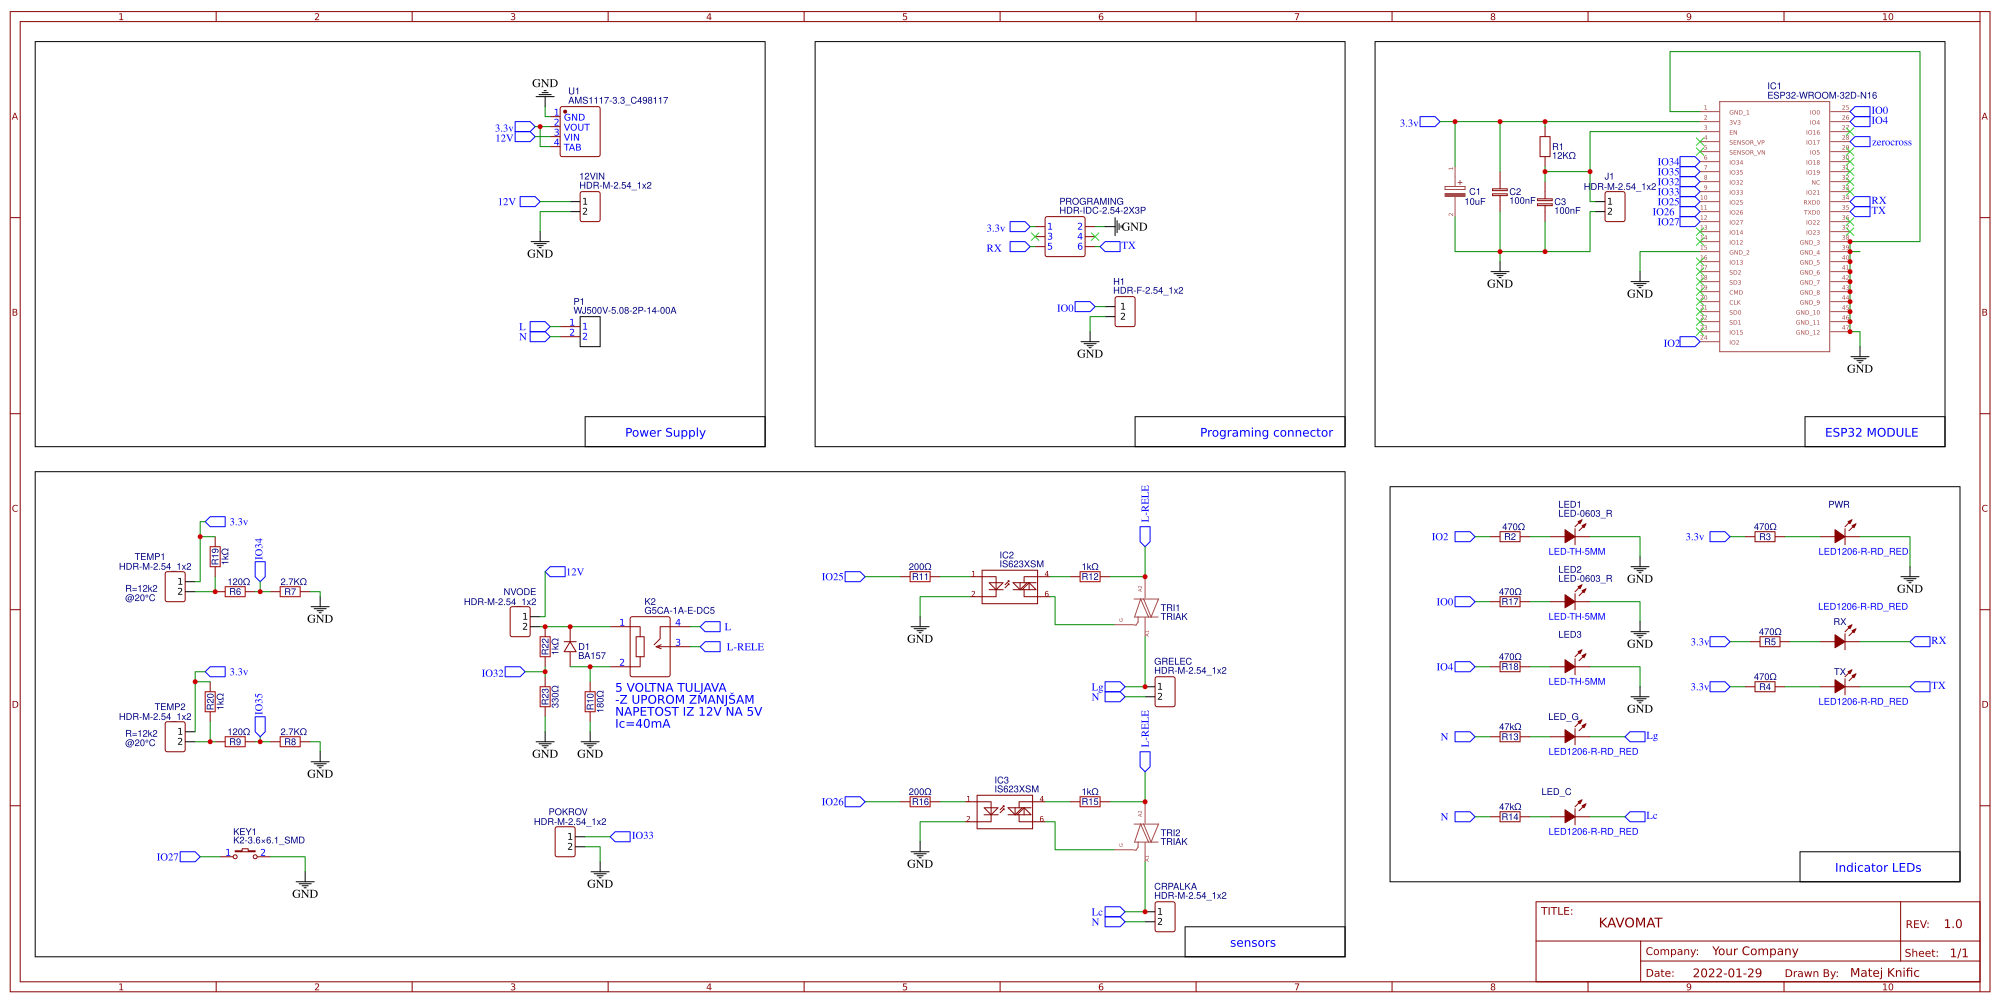Select the TRIAC symbol TRI1
2000x1002 pixels.
point(1145,610)
